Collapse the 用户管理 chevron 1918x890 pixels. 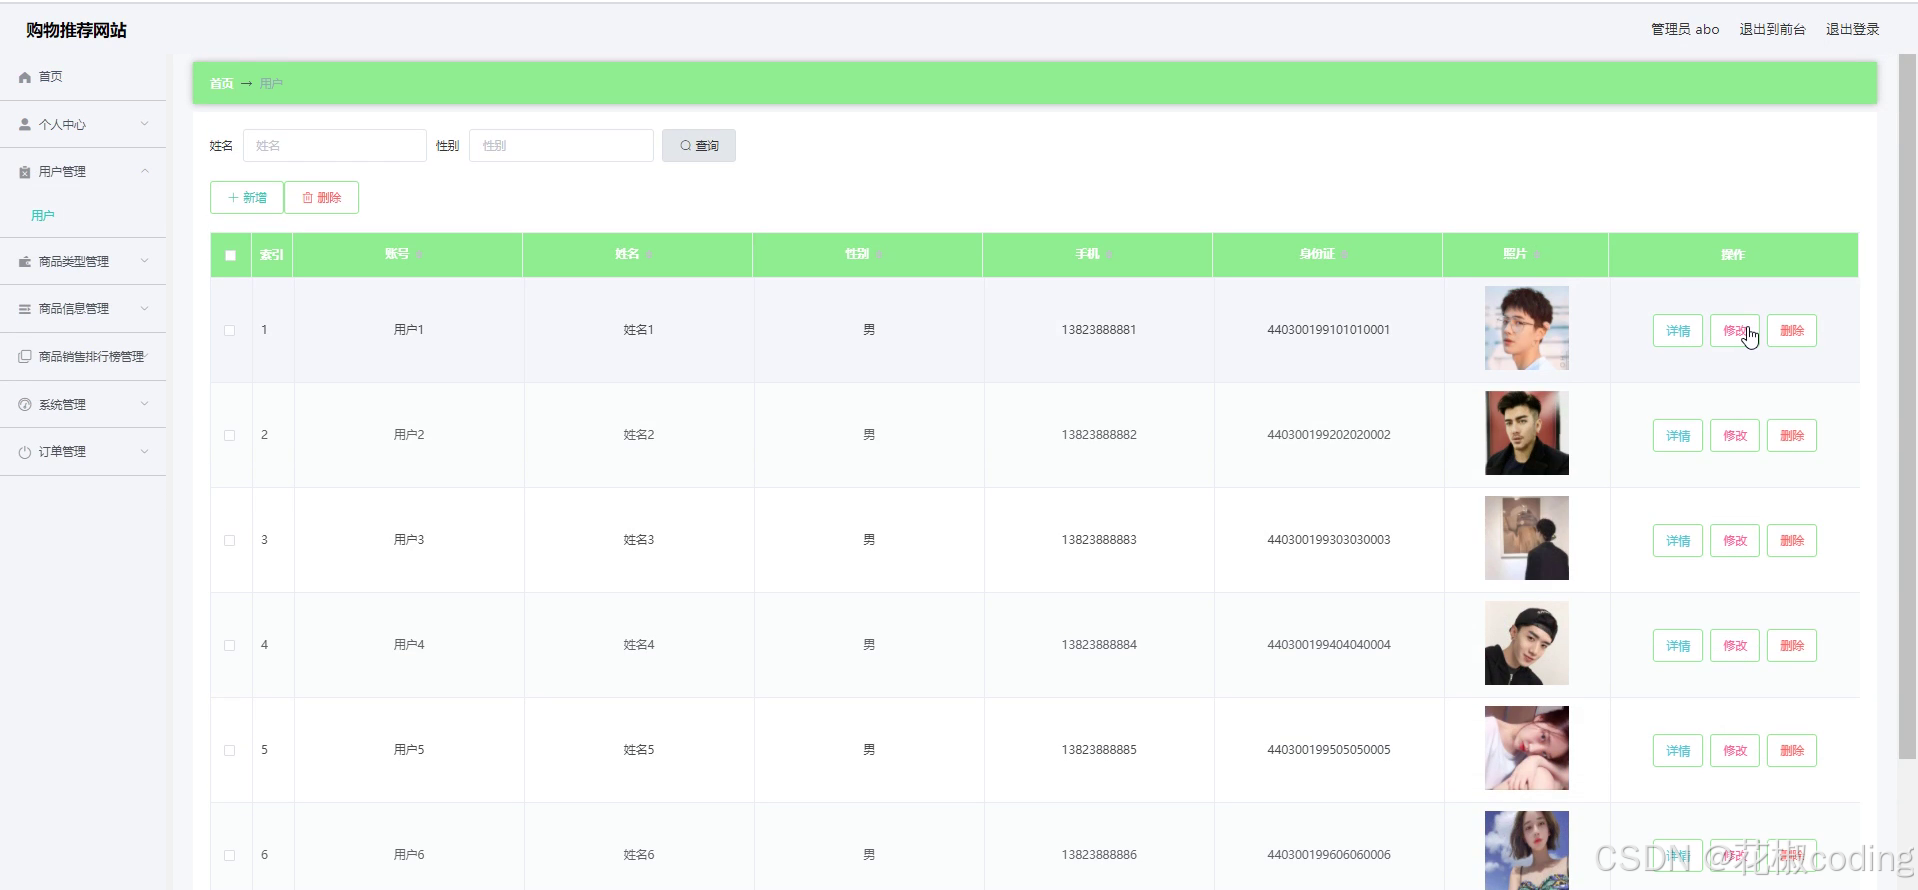(145, 171)
